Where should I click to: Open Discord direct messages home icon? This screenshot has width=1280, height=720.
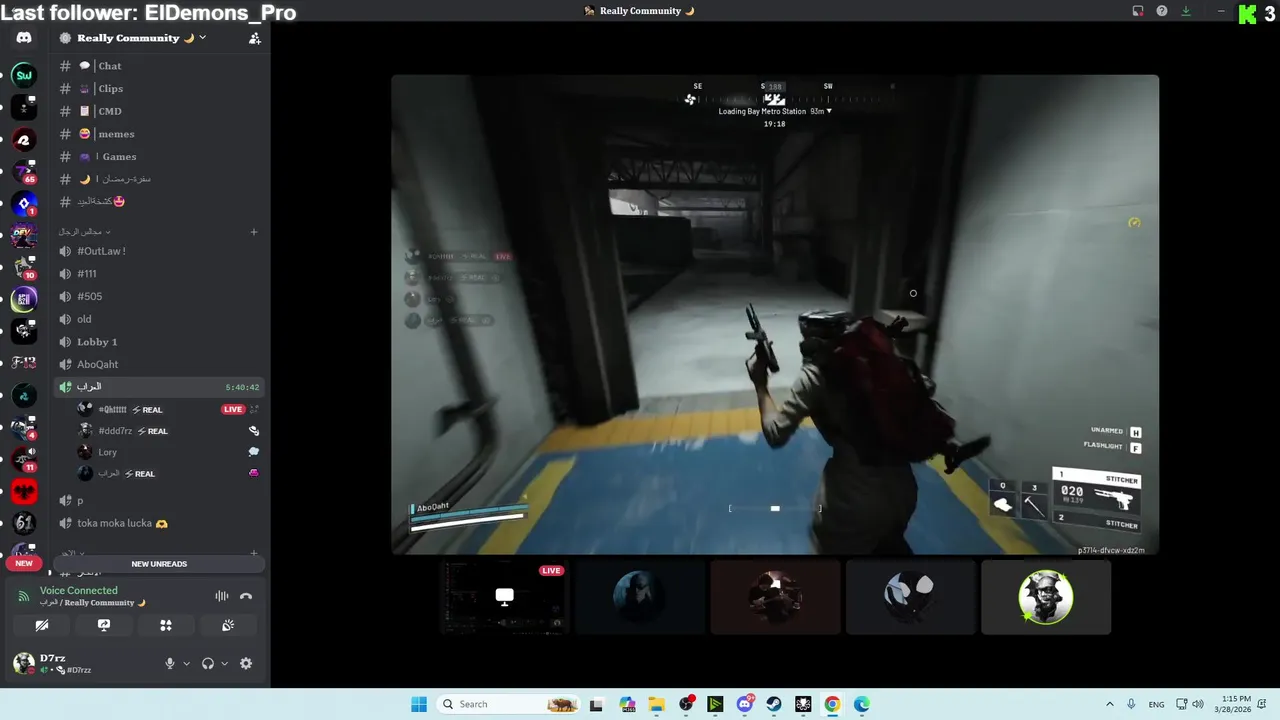pos(24,38)
